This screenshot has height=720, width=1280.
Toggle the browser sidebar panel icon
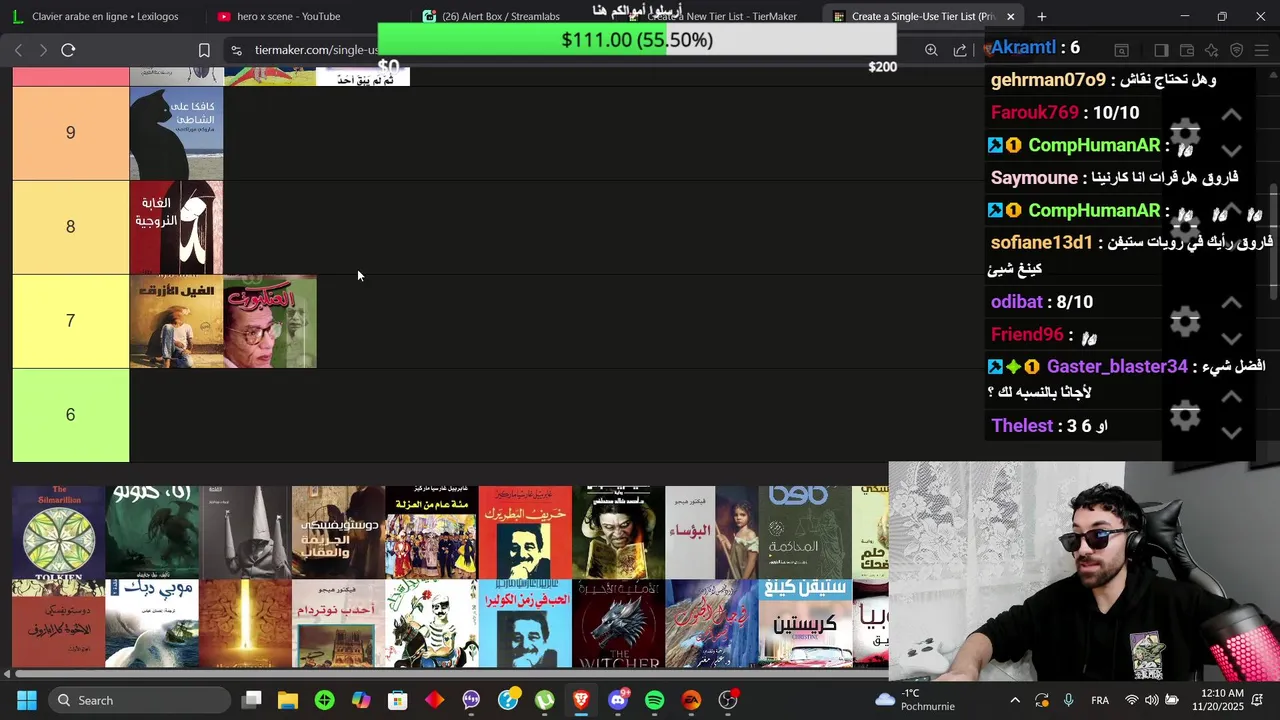tap(1161, 50)
